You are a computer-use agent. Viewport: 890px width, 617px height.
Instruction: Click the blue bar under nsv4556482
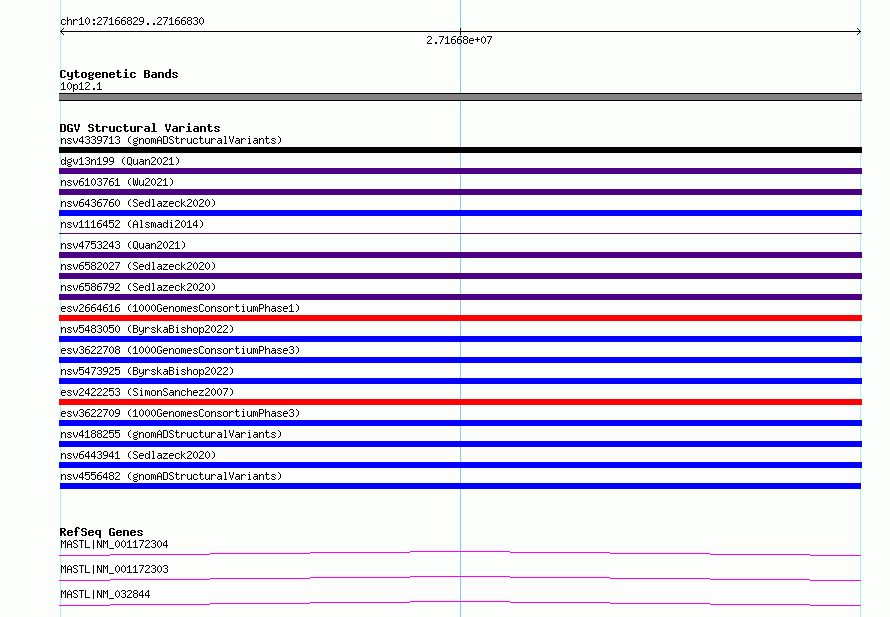pyautogui.click(x=460, y=486)
